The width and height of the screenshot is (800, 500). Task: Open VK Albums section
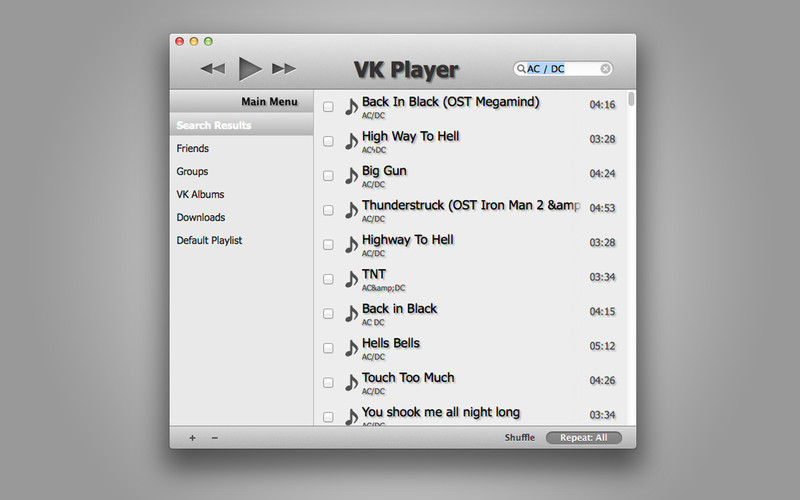point(200,194)
